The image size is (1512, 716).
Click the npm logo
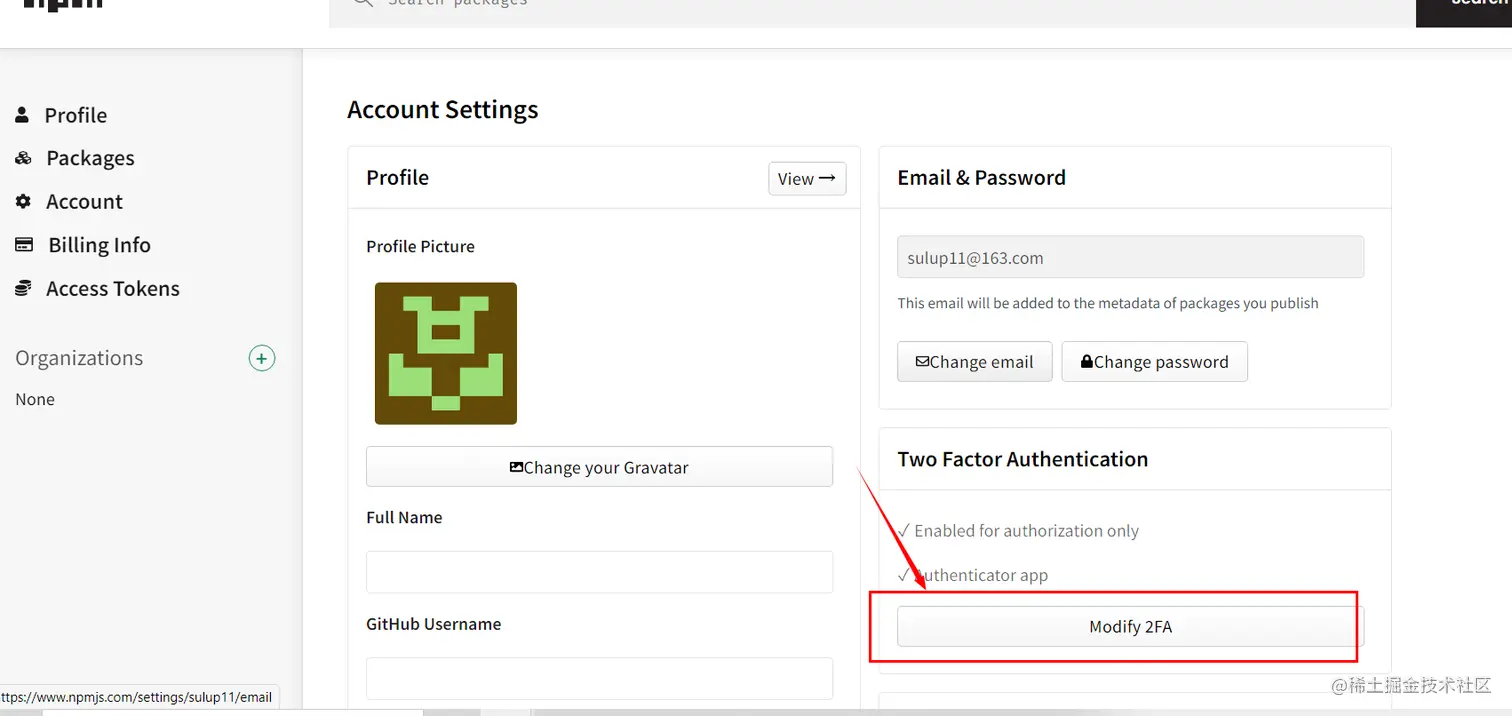click(x=62, y=5)
